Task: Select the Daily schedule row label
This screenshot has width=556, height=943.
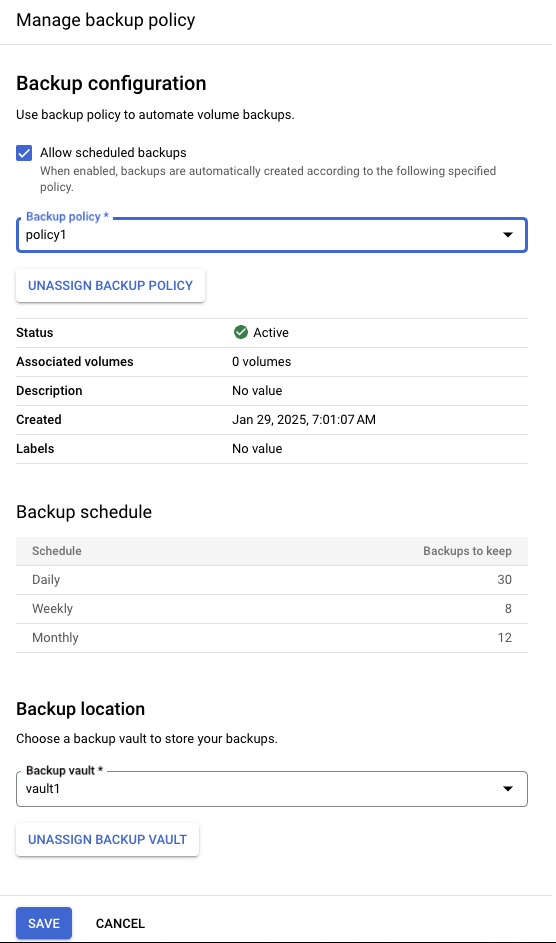Action: [x=46, y=580]
